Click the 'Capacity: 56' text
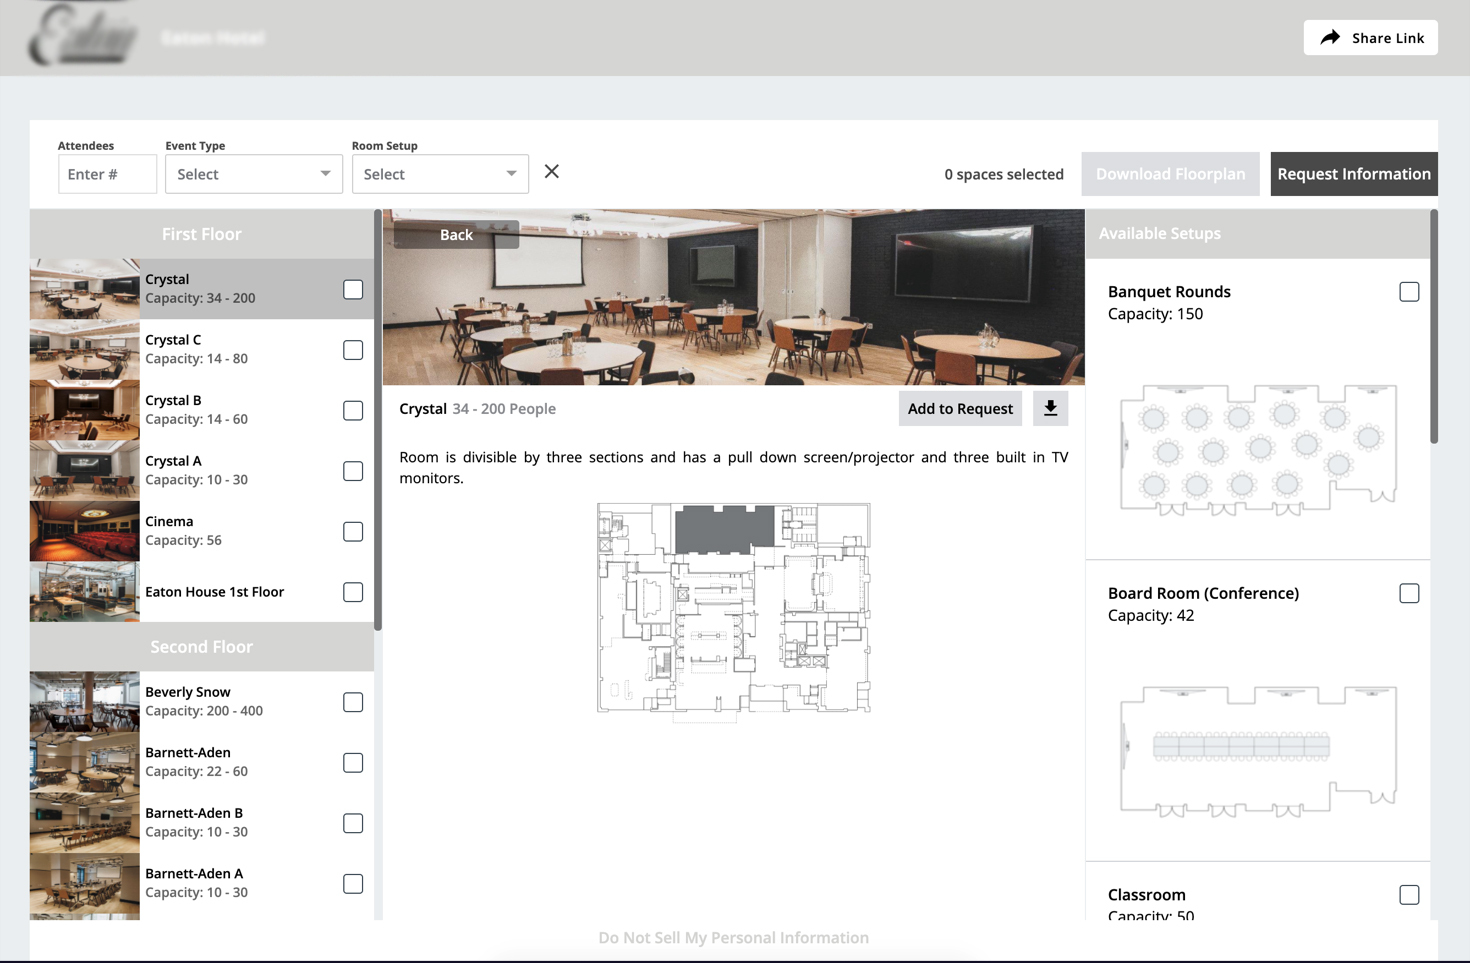 click(x=184, y=540)
